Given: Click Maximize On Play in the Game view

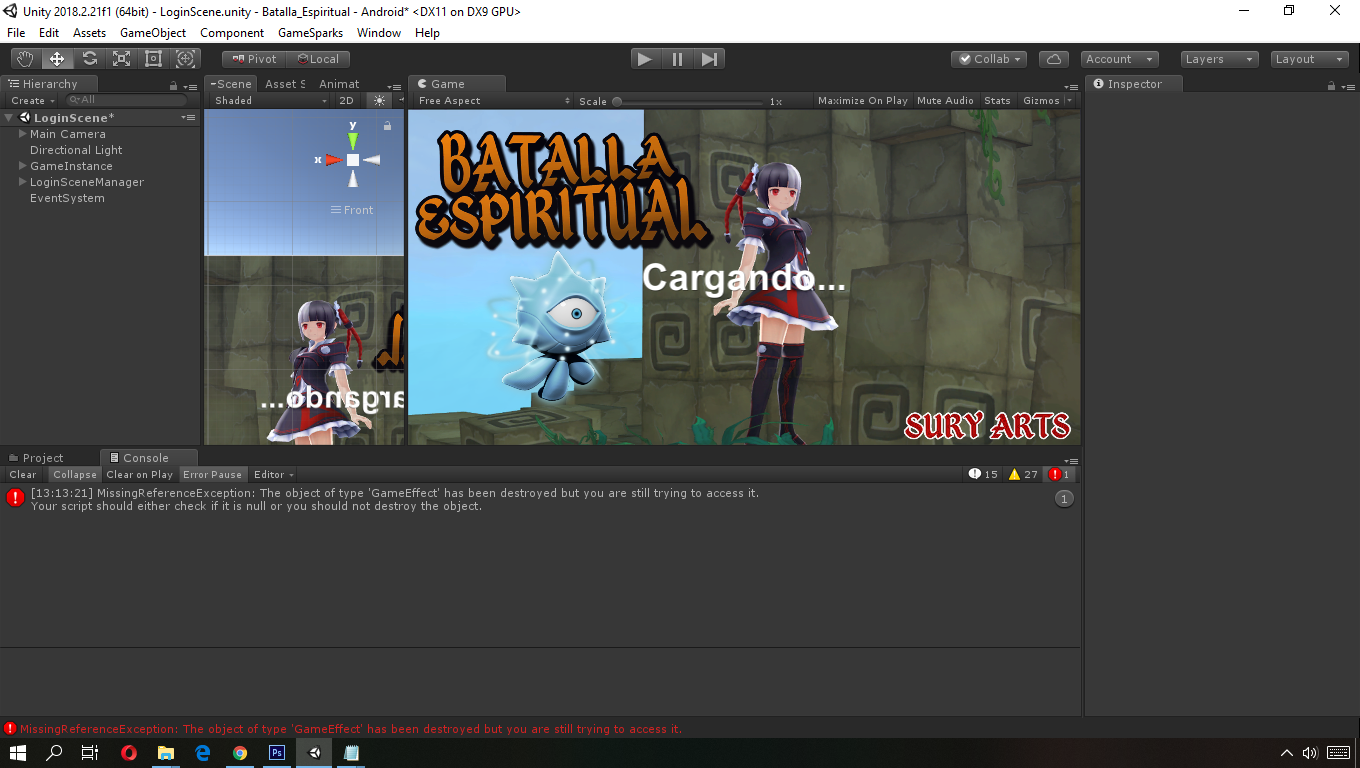Looking at the screenshot, I should tap(862, 100).
